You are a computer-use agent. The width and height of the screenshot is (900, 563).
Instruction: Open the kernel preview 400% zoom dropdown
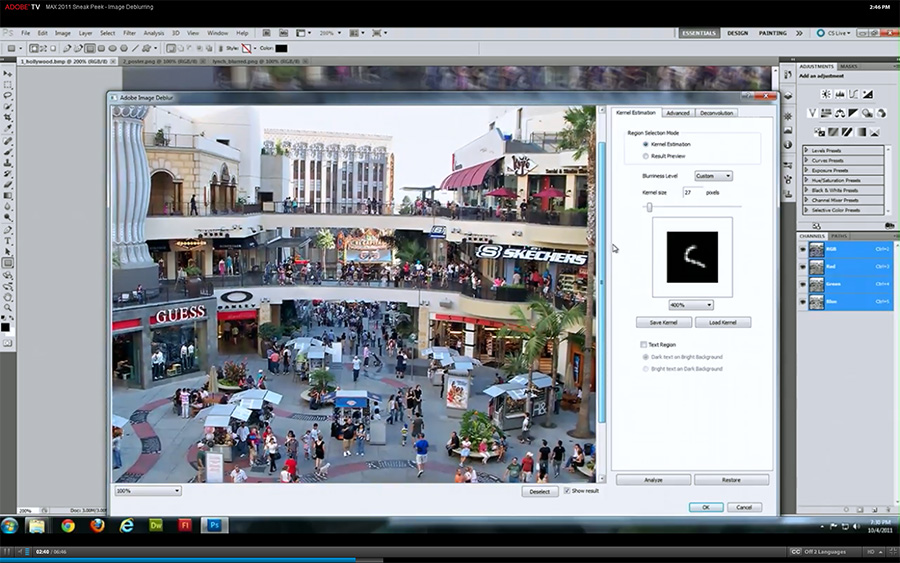[691, 305]
